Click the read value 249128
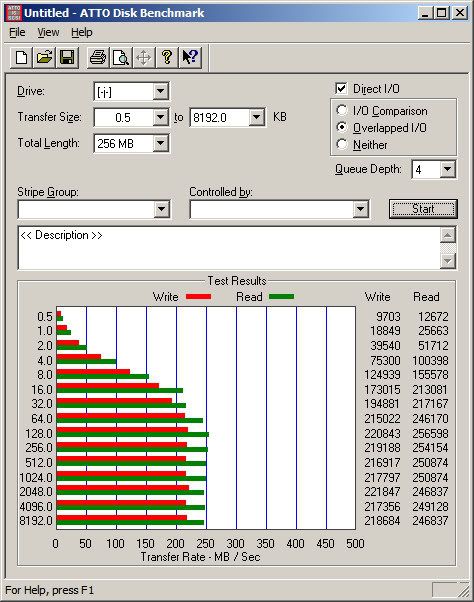 coord(430,506)
